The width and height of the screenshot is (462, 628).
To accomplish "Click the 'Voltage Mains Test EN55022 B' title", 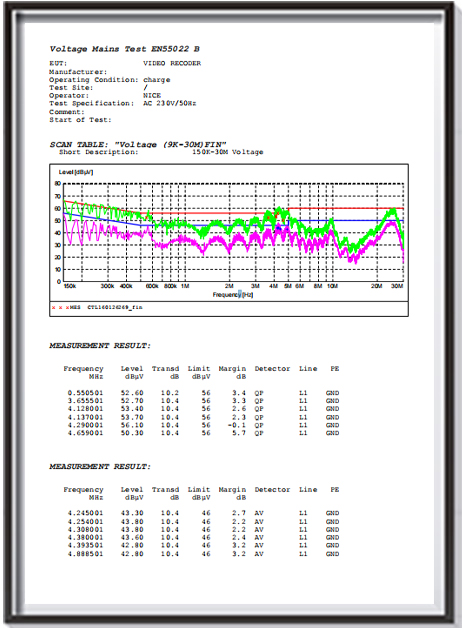I will tap(125, 49).
